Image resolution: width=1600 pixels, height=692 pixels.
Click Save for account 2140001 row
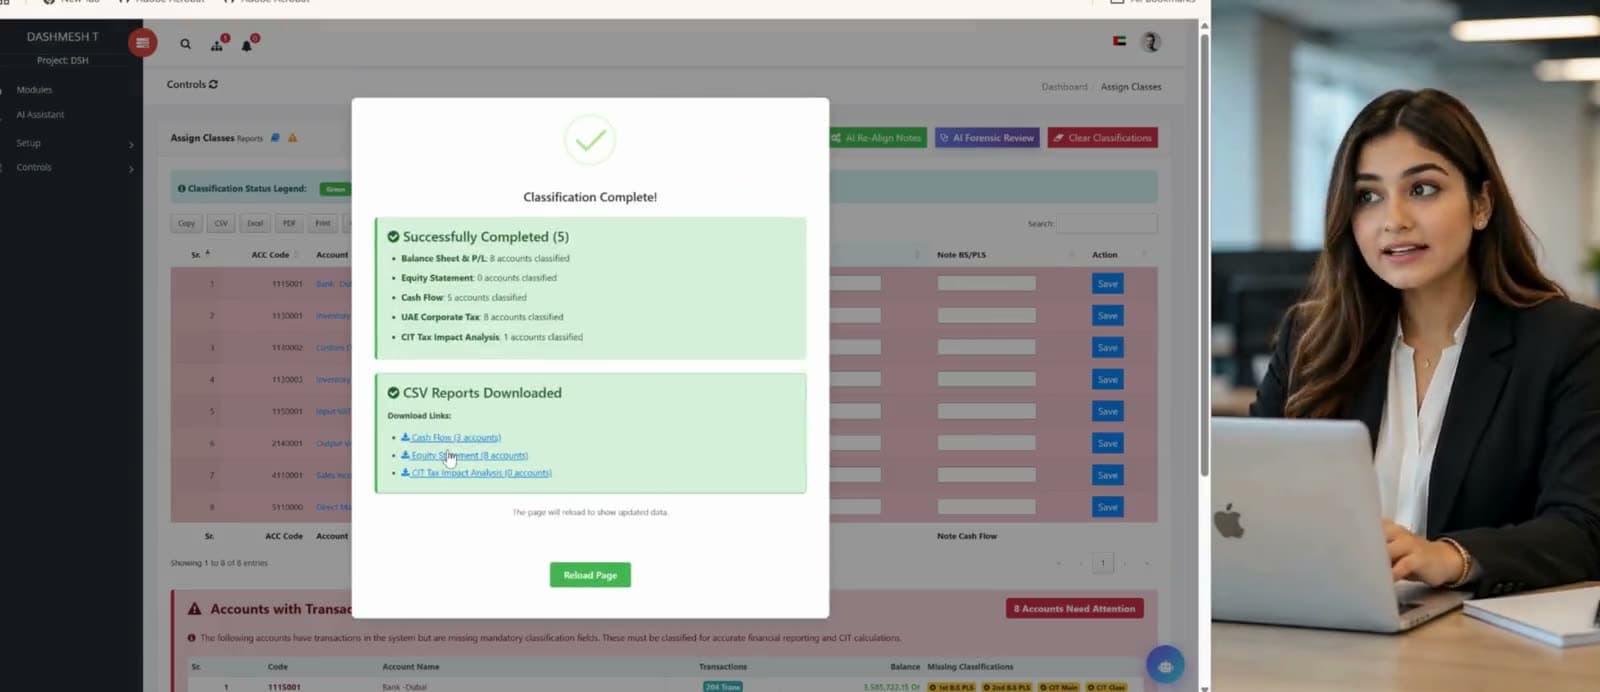pos(1107,443)
